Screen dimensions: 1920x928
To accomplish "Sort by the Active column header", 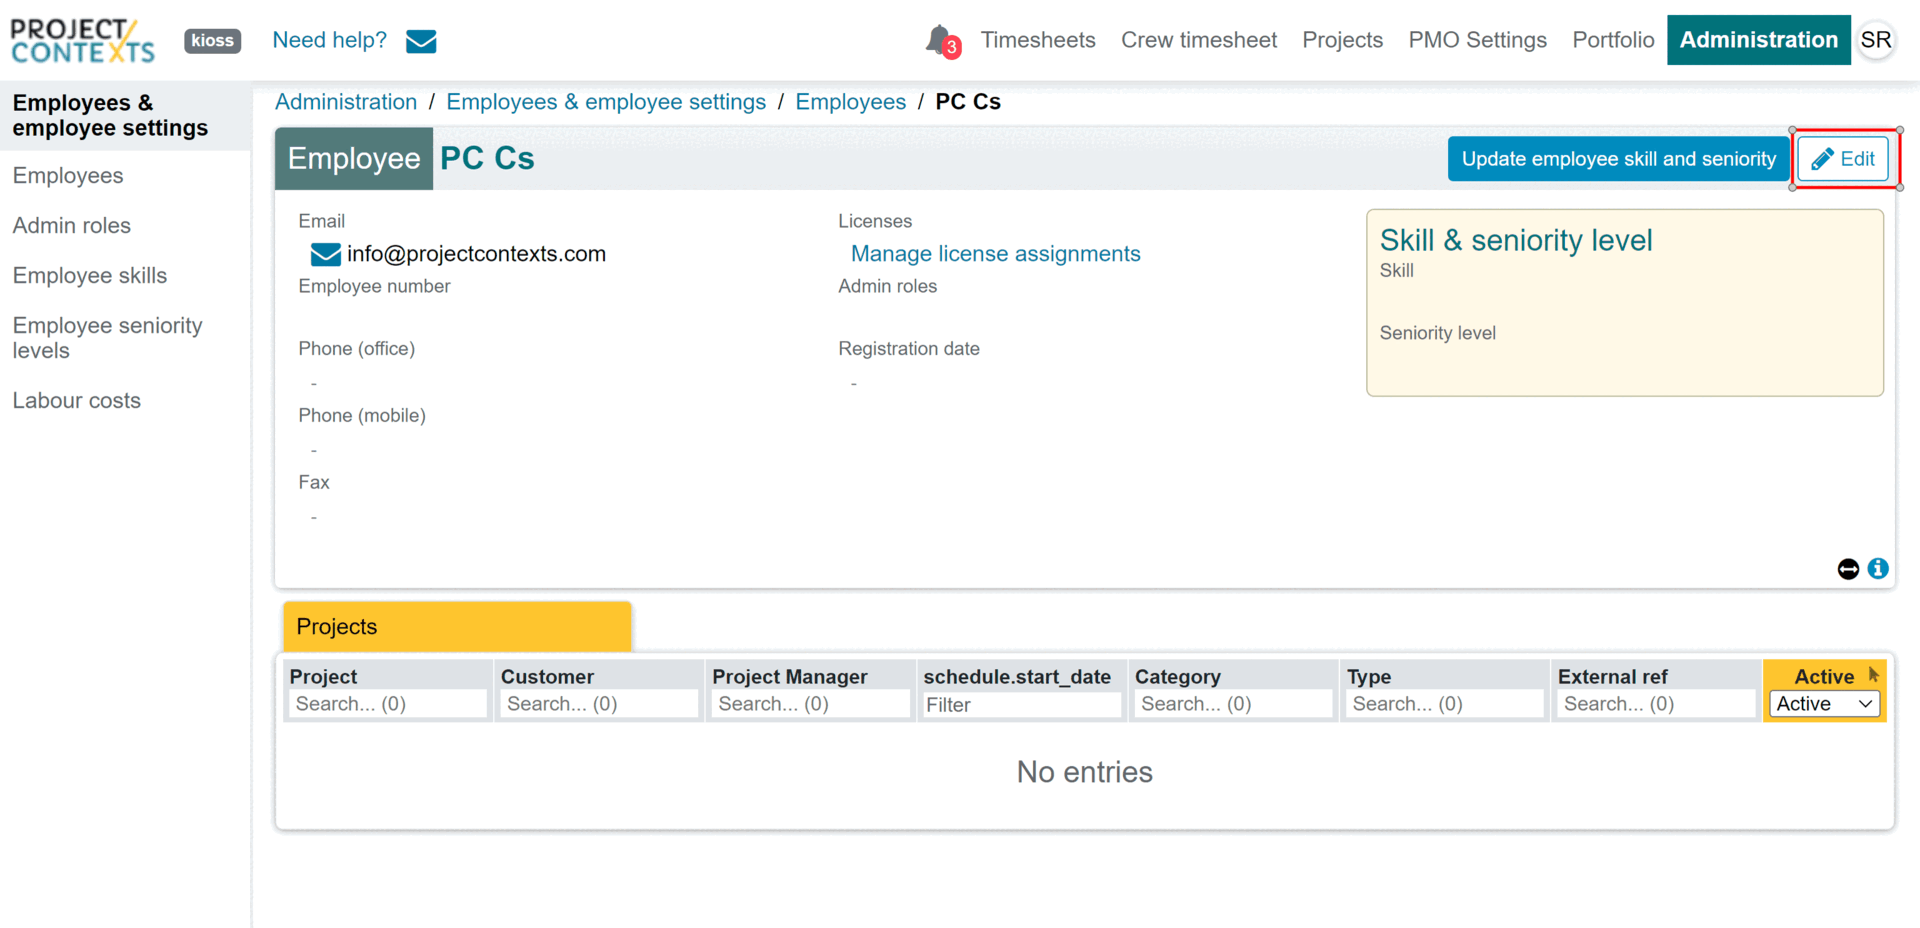I will [x=1824, y=677].
